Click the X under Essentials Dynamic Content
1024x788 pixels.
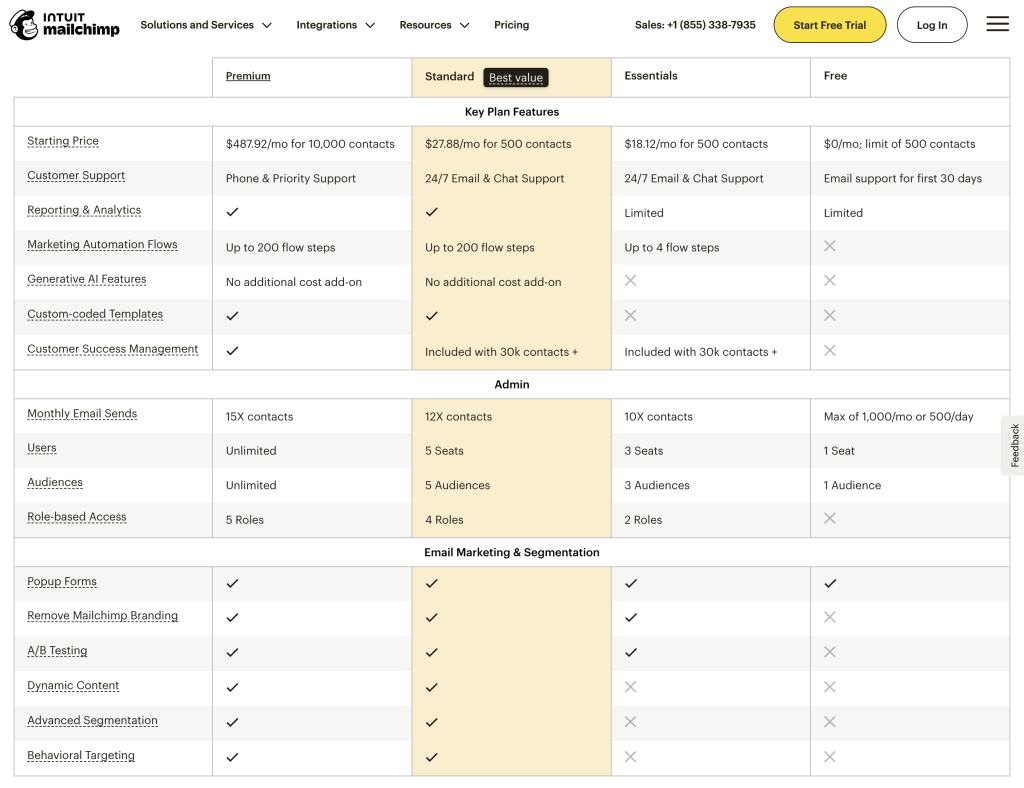630,687
